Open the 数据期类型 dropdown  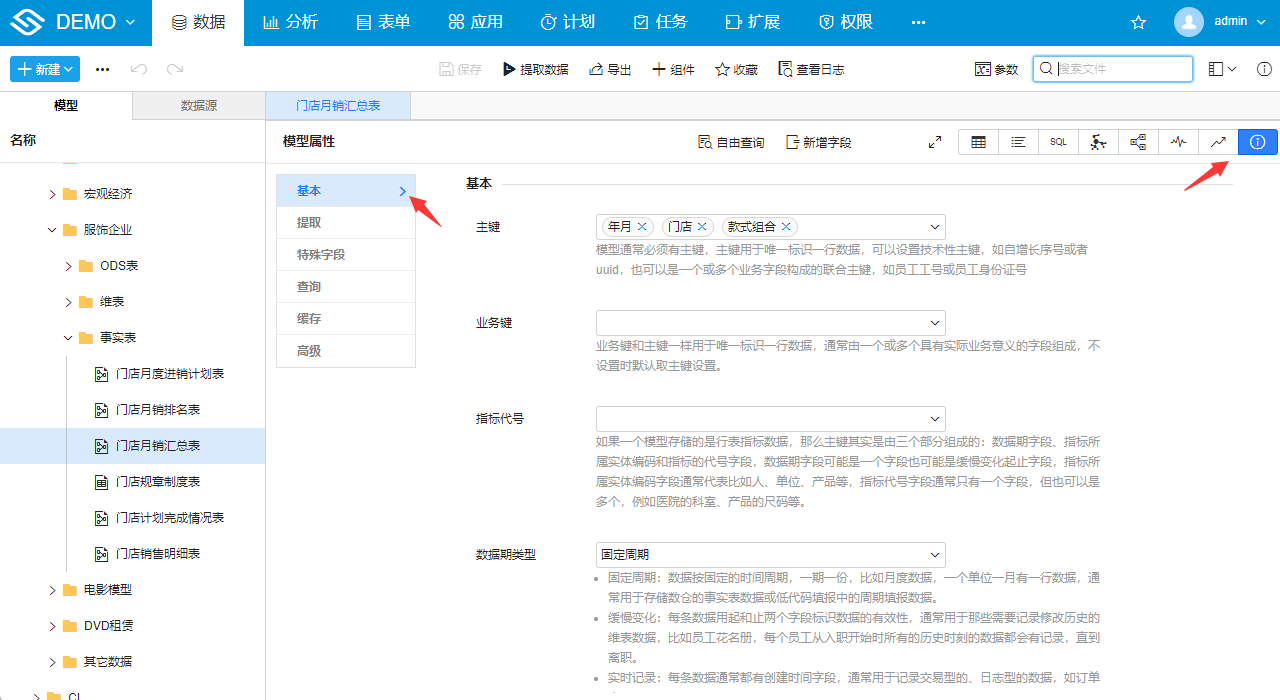[770, 554]
